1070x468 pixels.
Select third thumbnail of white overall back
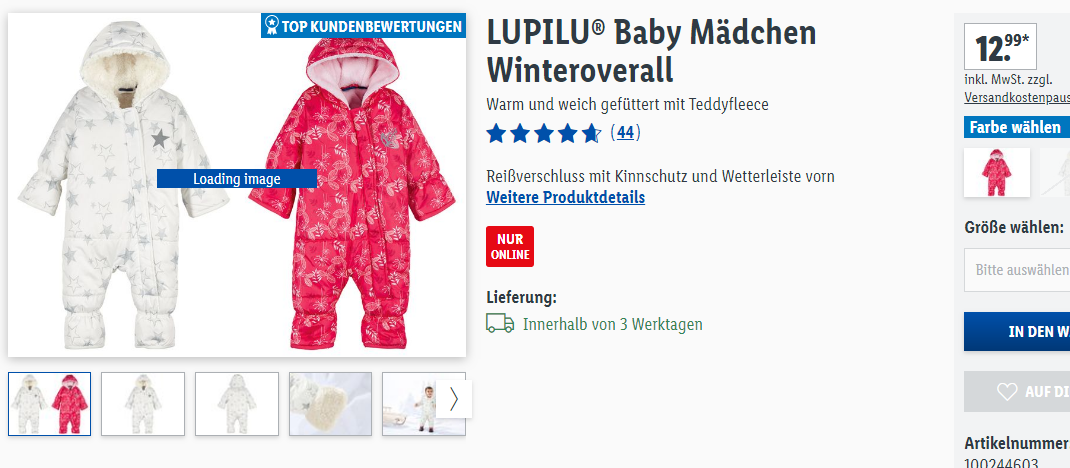pos(237,404)
